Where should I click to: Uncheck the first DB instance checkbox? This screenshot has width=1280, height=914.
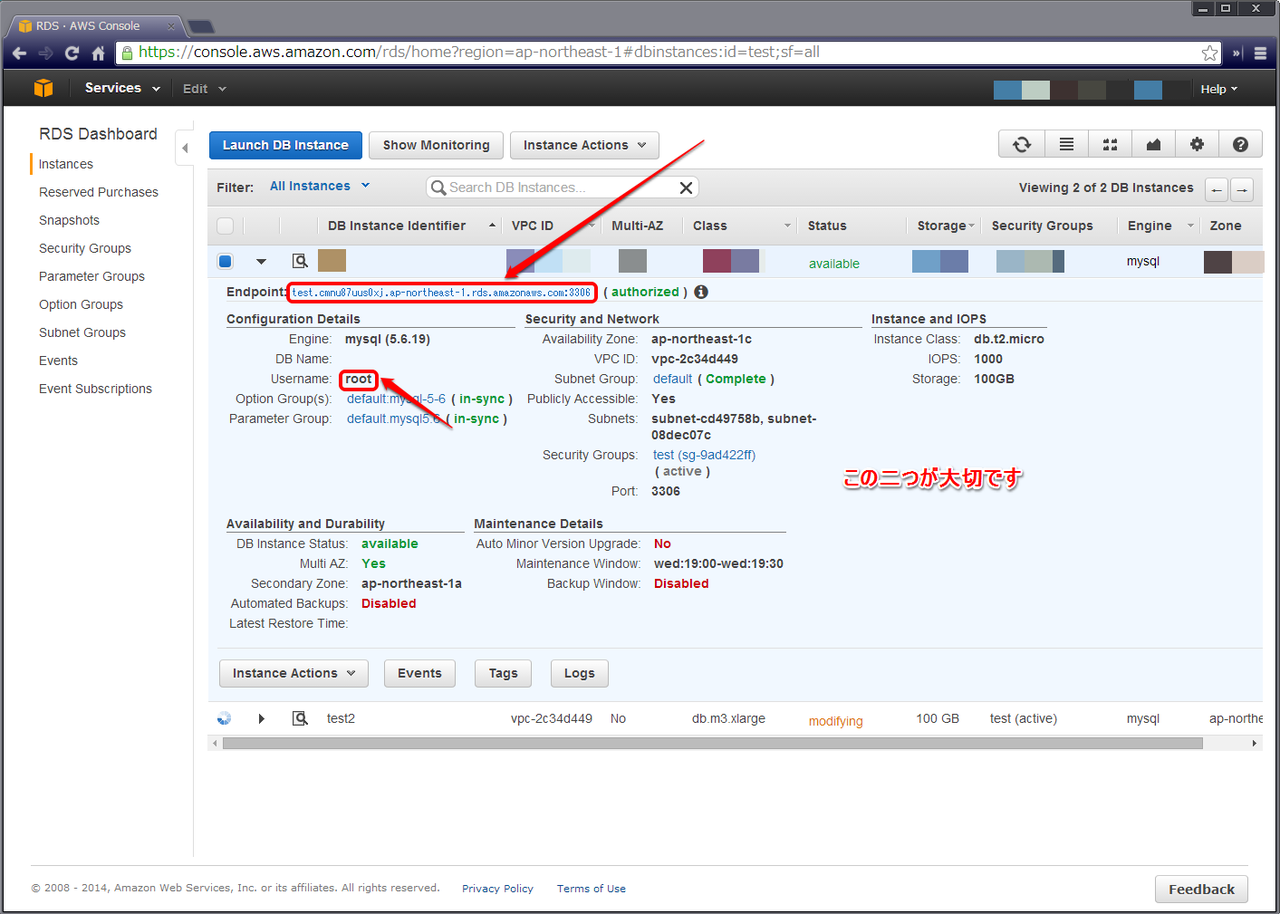[225, 262]
